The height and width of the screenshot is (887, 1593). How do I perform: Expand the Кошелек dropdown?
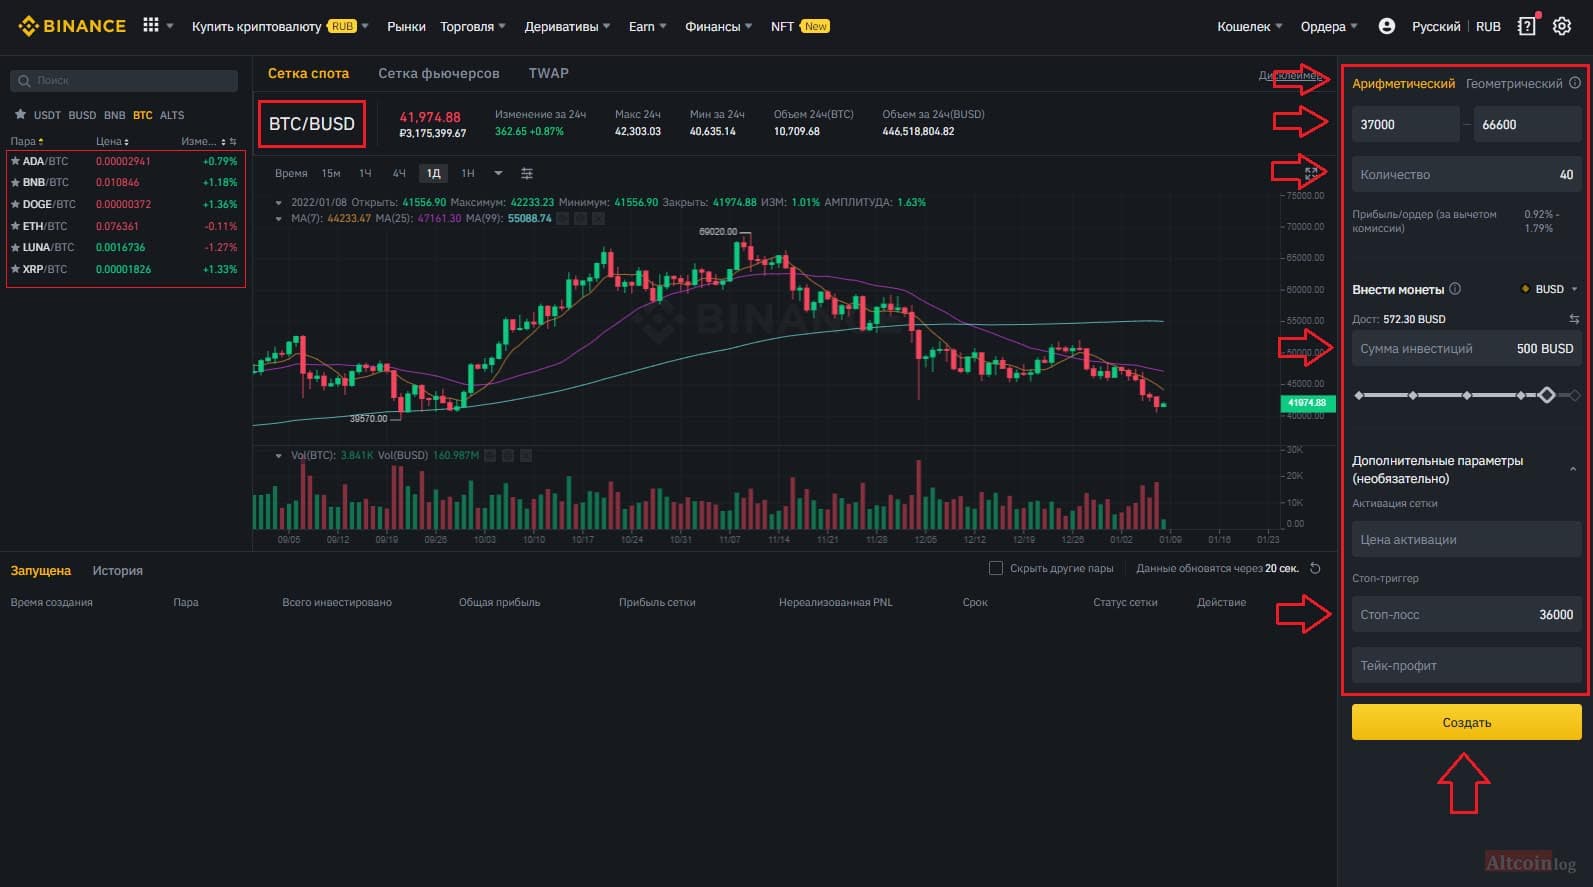pos(1249,26)
